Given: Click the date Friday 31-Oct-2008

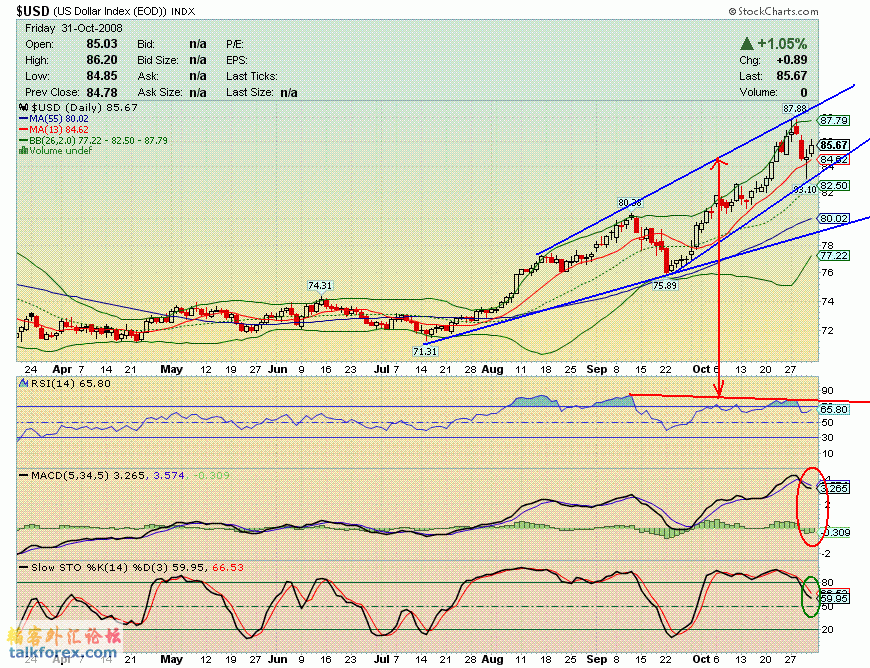Looking at the screenshot, I should tap(74, 28).
